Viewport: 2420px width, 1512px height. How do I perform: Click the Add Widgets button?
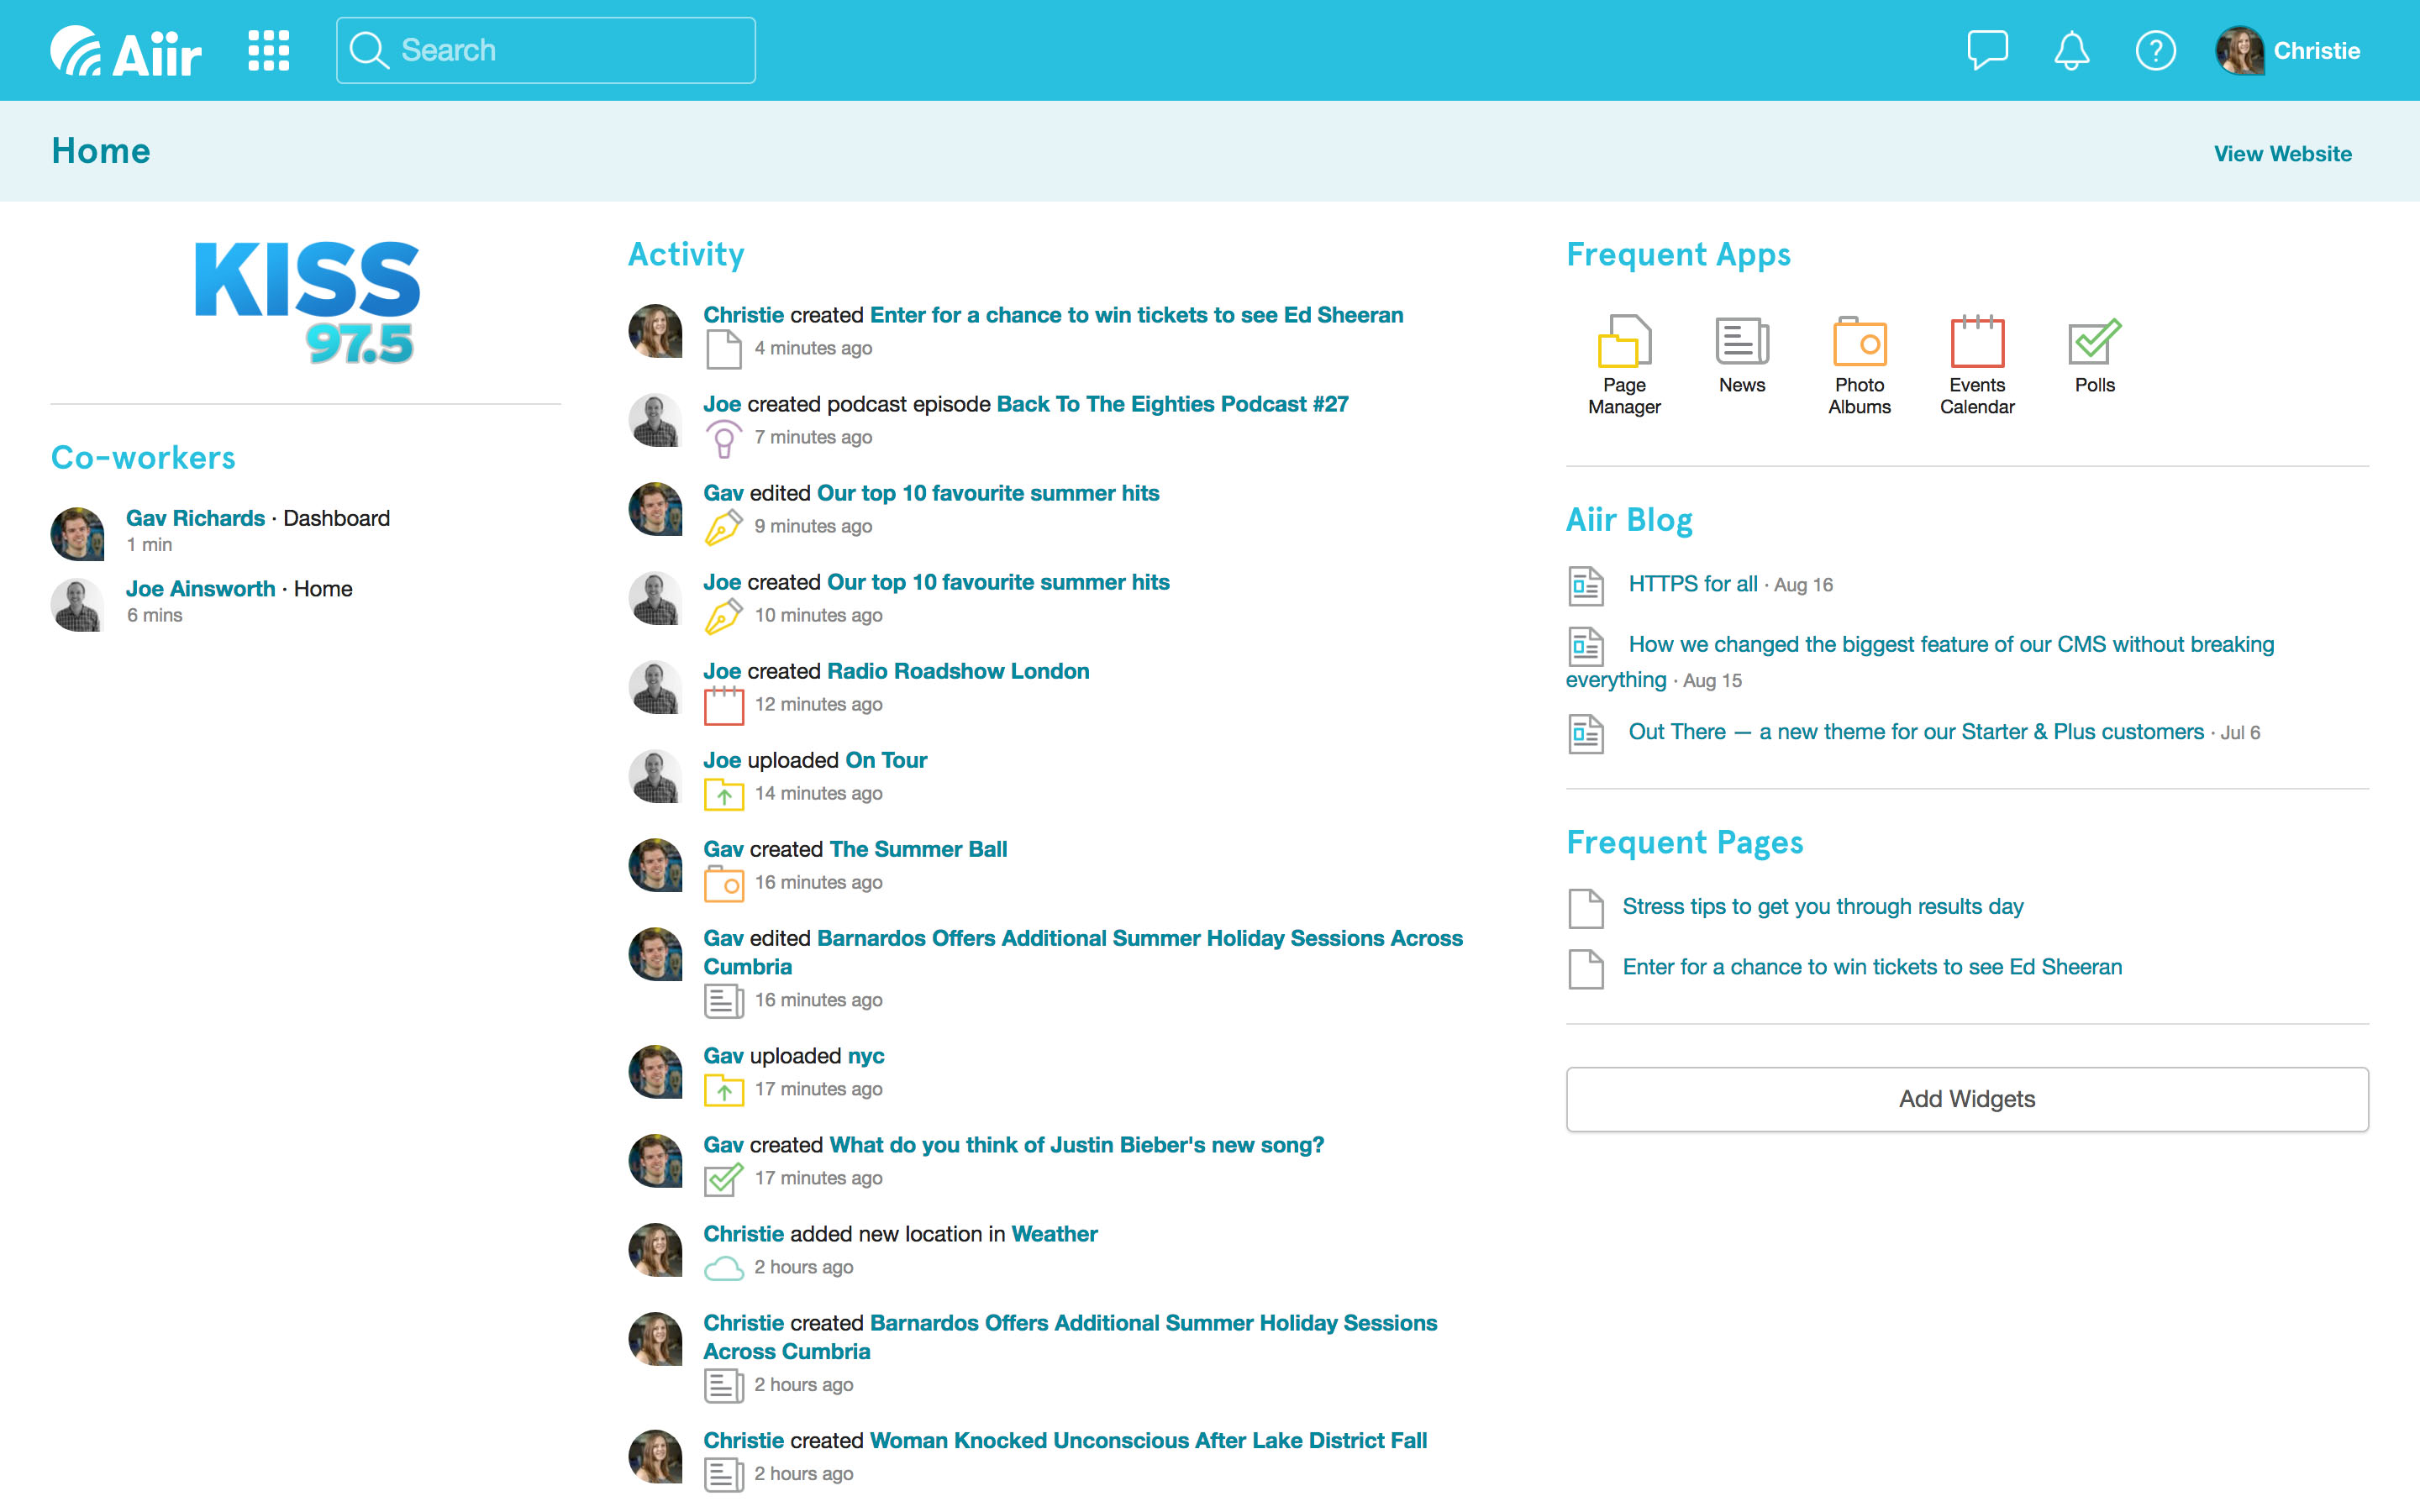coord(1967,1099)
